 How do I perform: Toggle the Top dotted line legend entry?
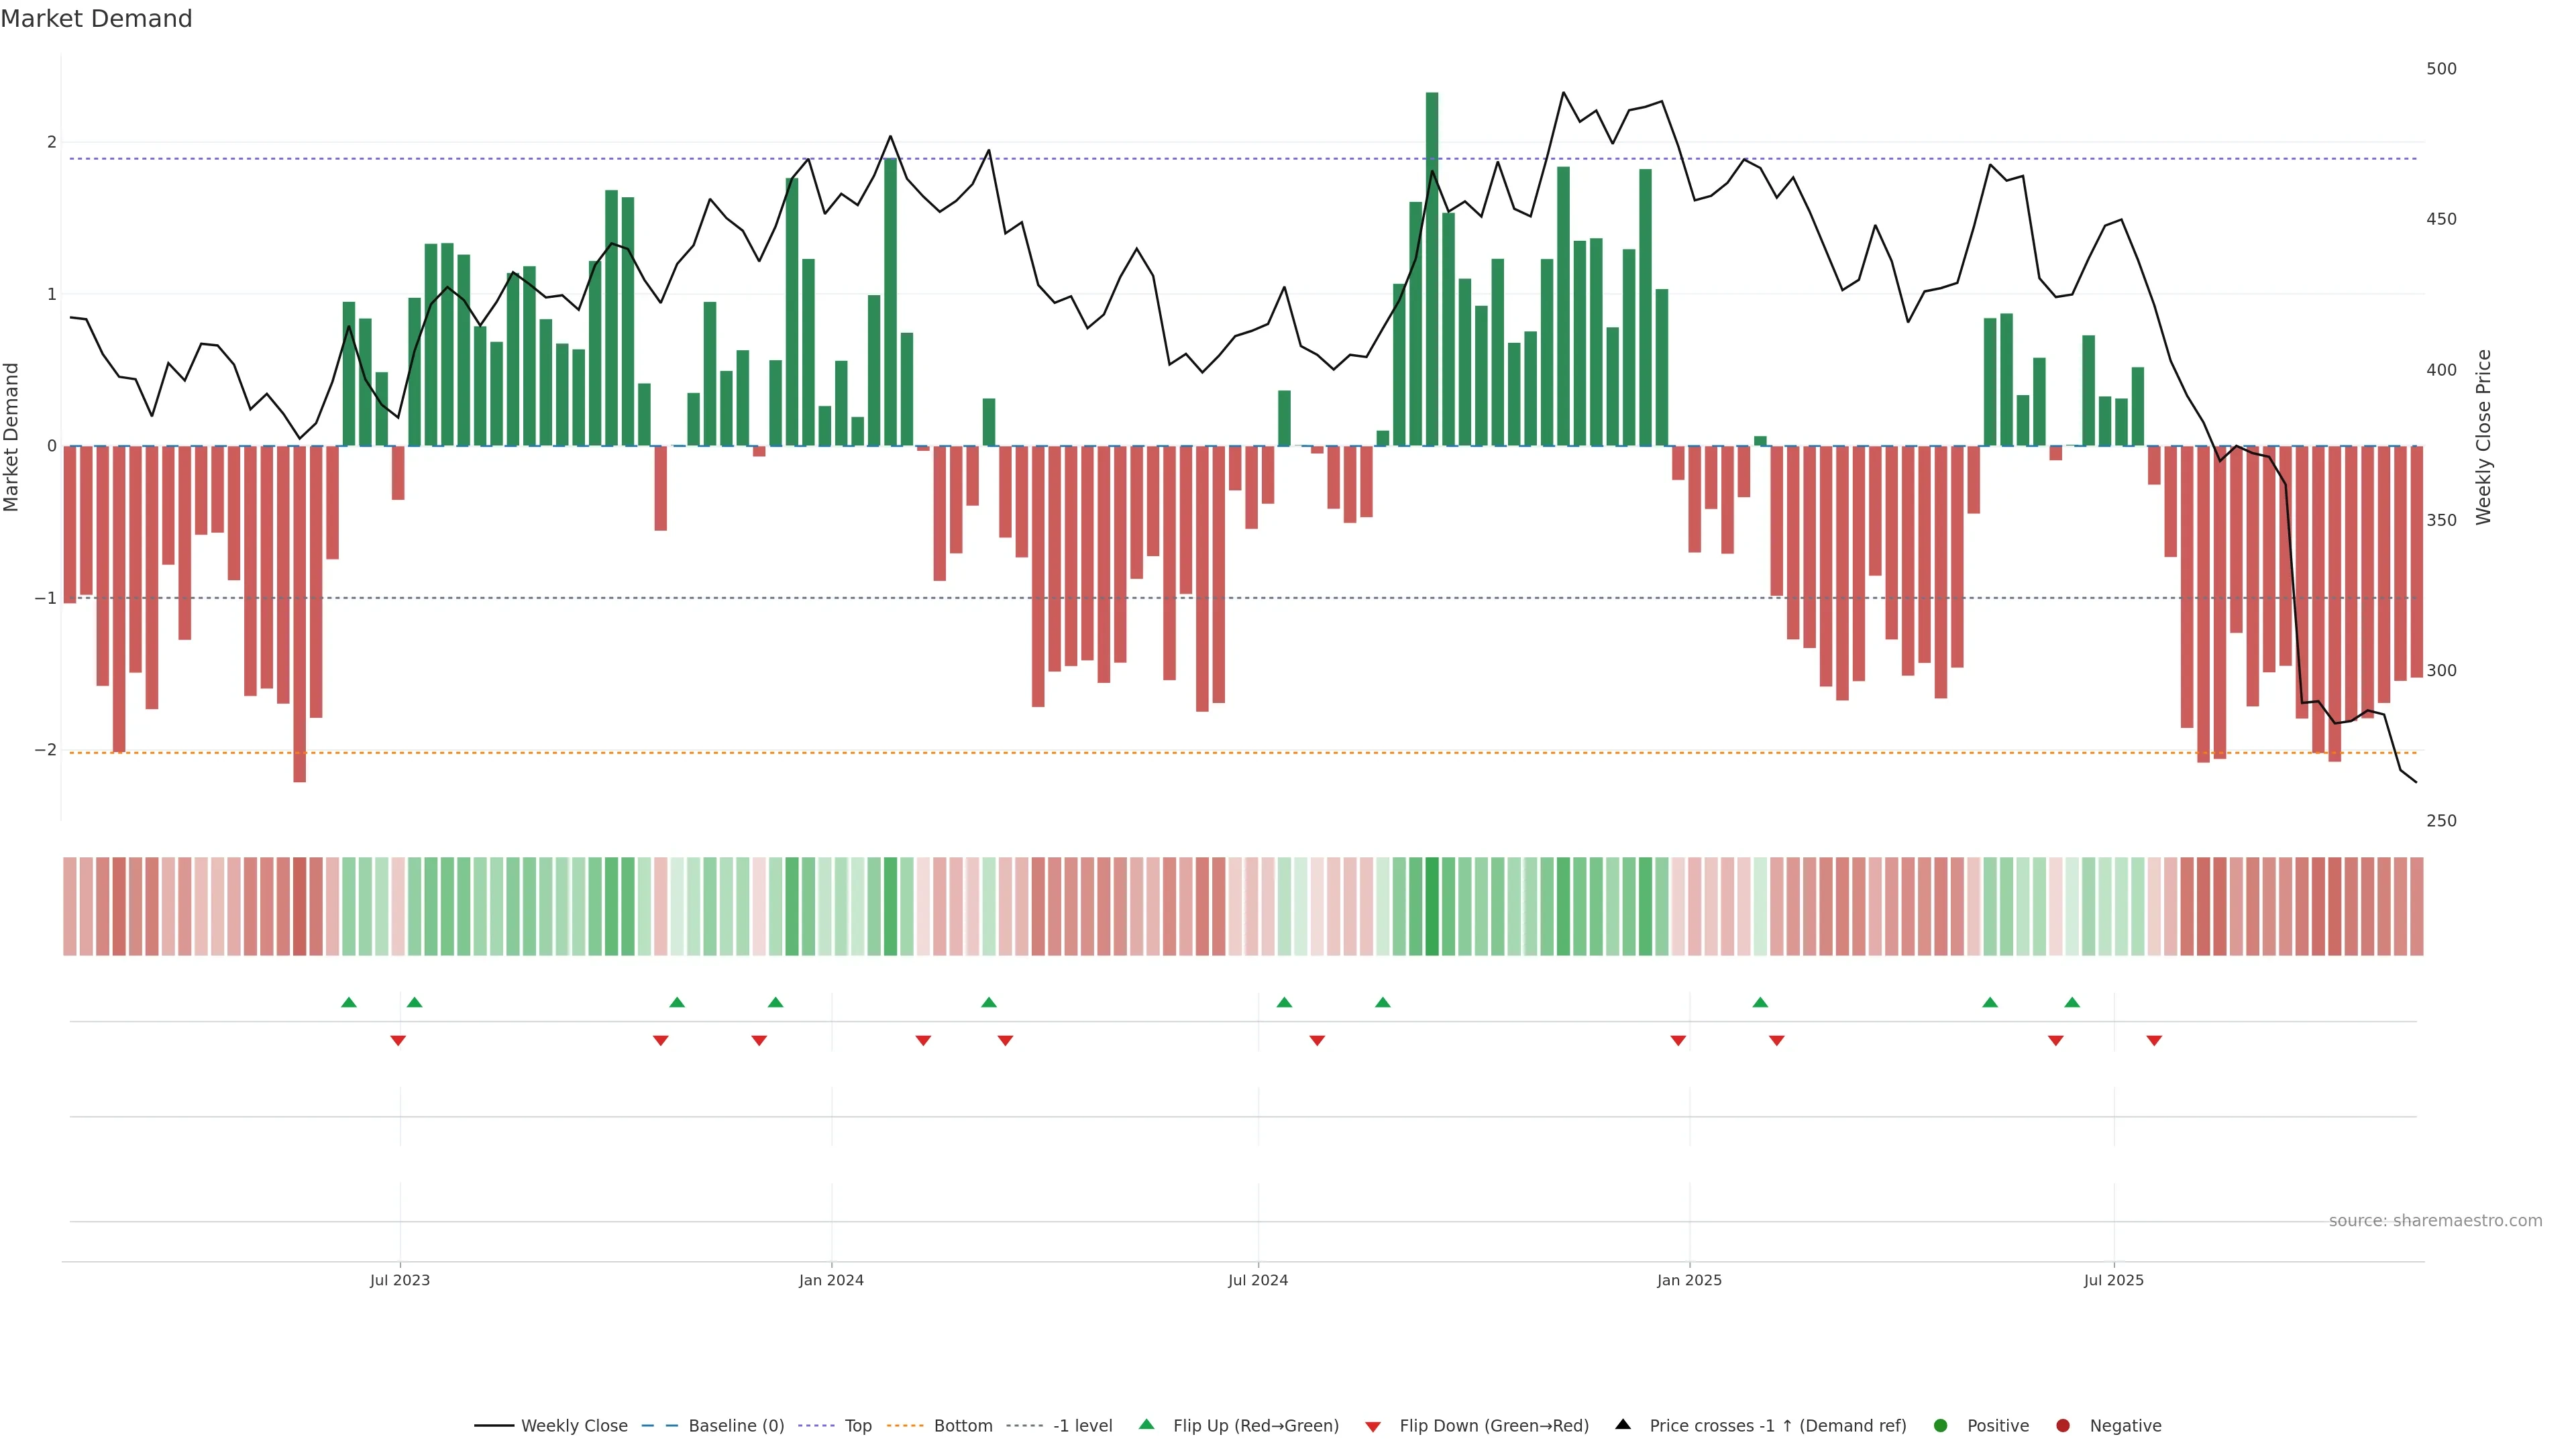857,1425
